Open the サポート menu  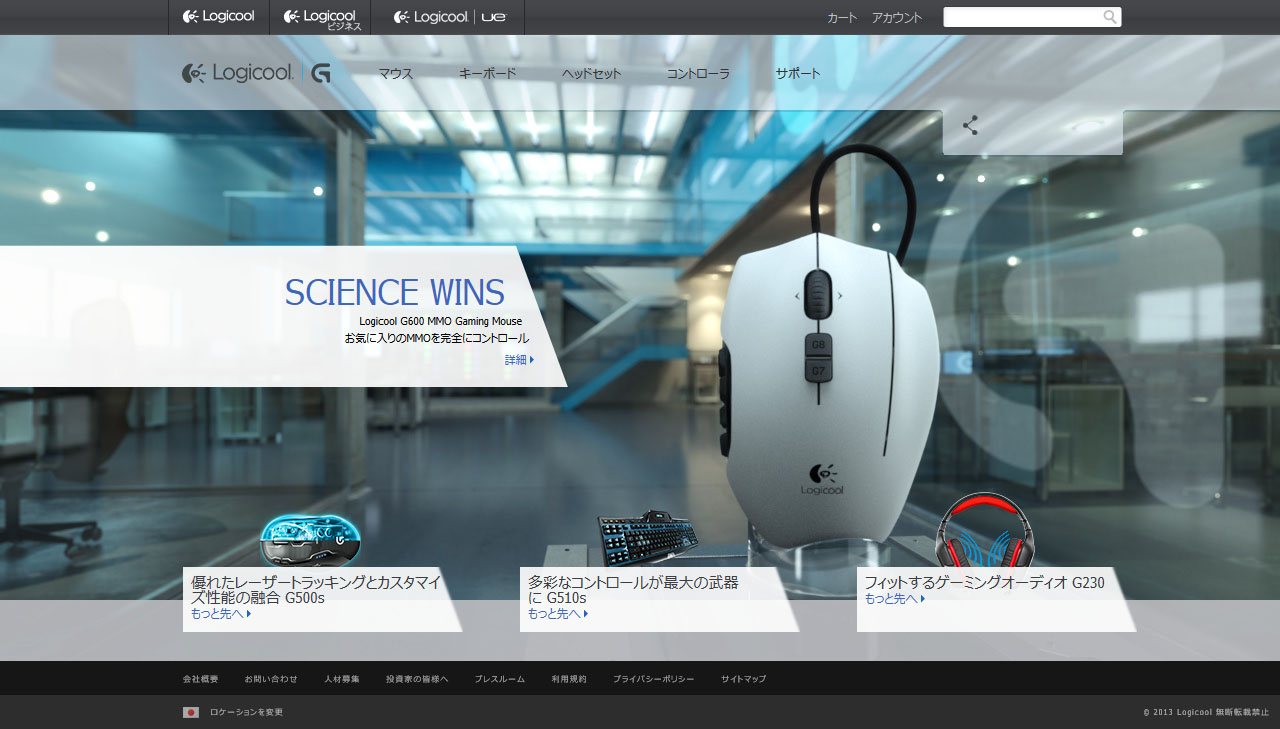[798, 74]
